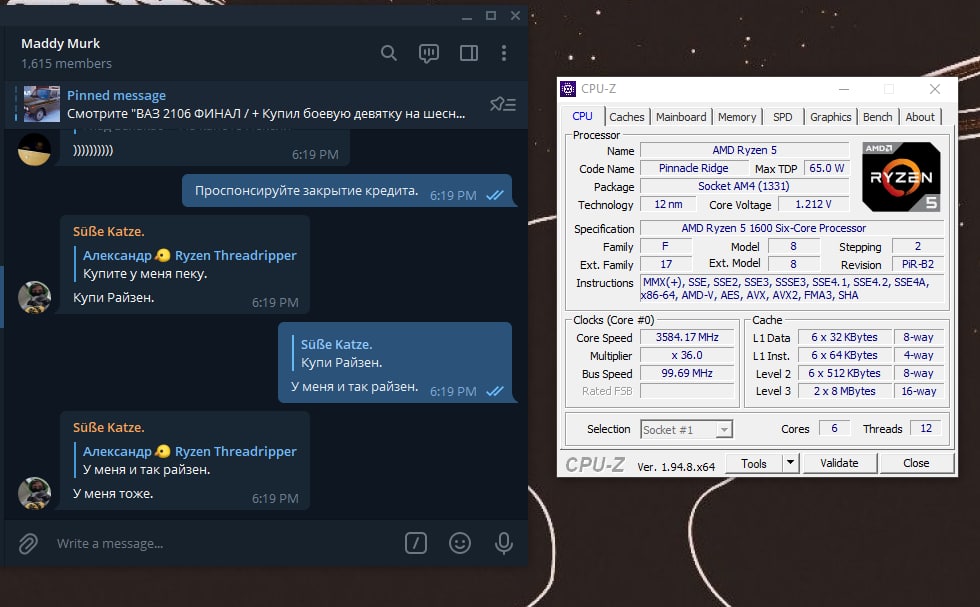Switch to the CPU tab in CPU-Z

582,116
